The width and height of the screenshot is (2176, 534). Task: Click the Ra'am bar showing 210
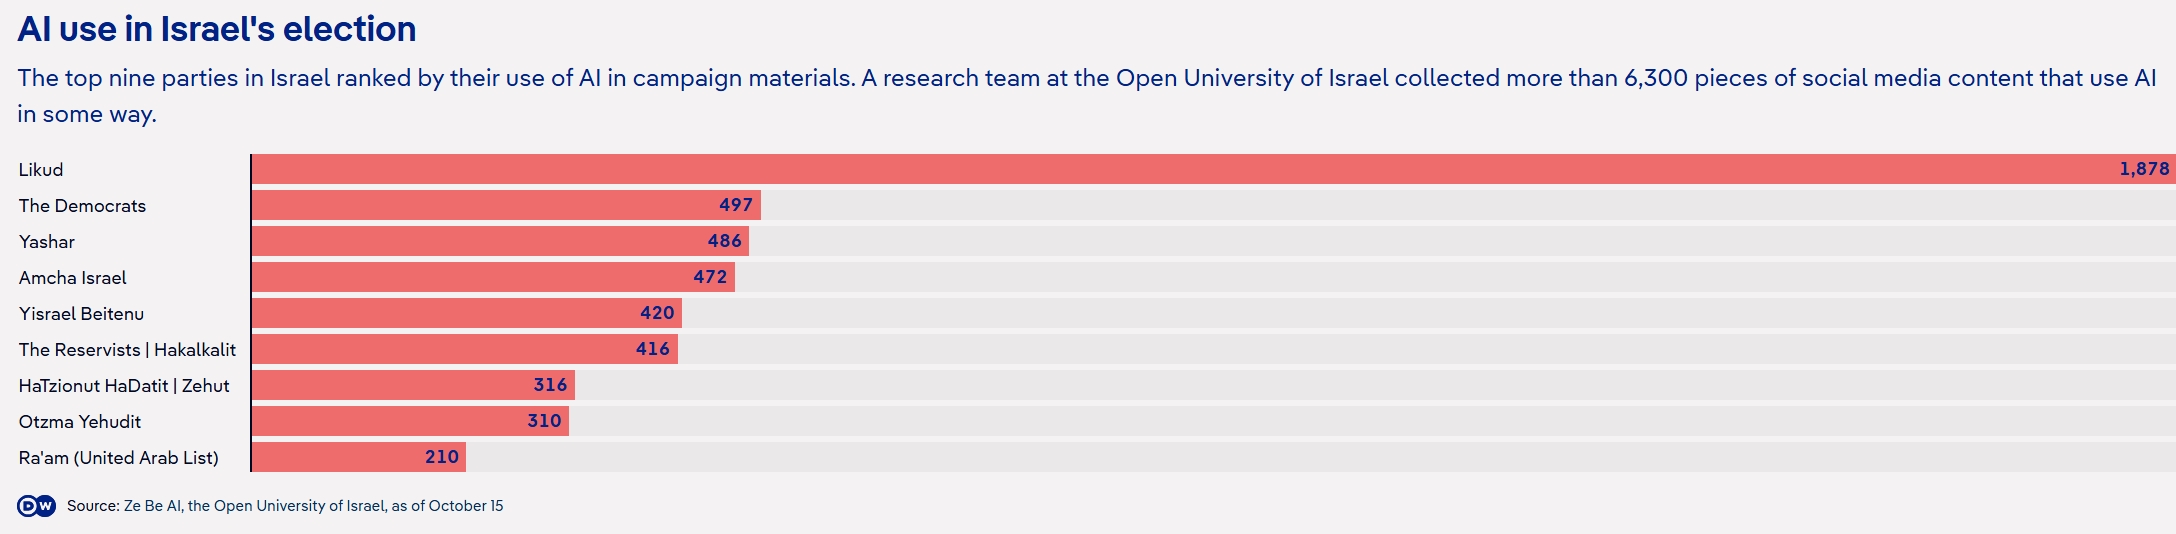click(359, 457)
